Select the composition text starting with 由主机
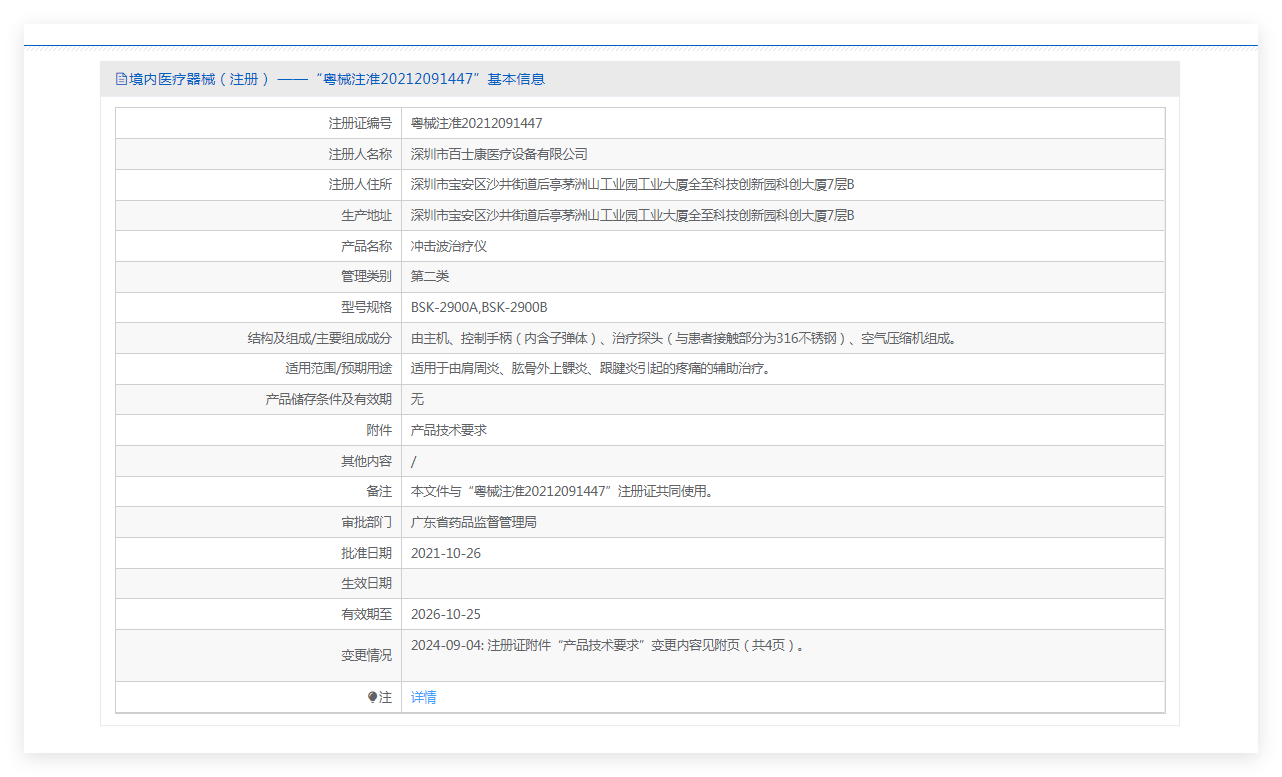This screenshot has height=777, width=1282. (684, 338)
